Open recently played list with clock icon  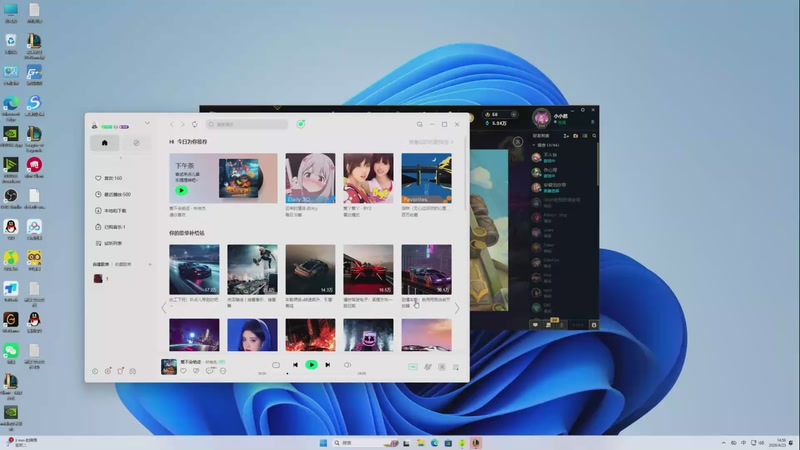pos(113,194)
